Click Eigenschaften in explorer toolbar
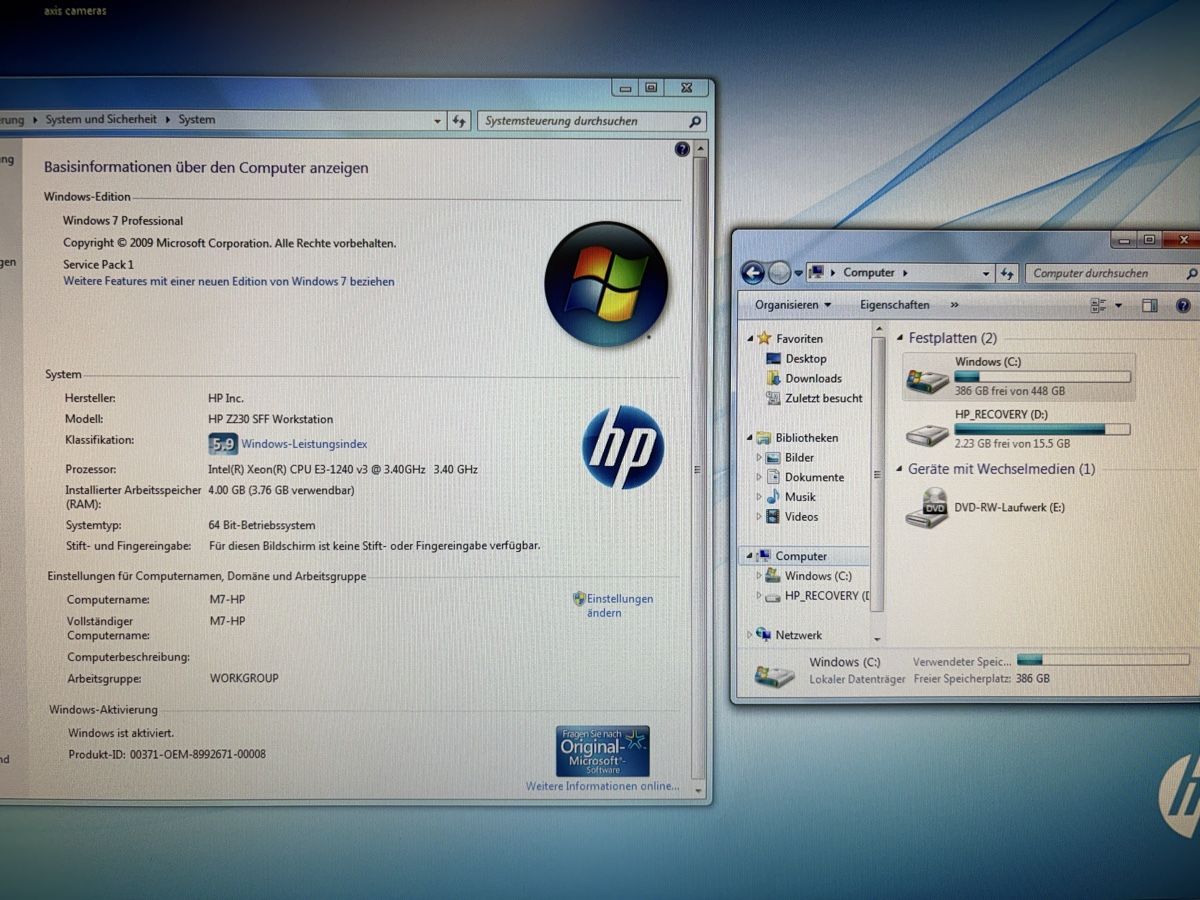The width and height of the screenshot is (1200, 900). click(894, 305)
